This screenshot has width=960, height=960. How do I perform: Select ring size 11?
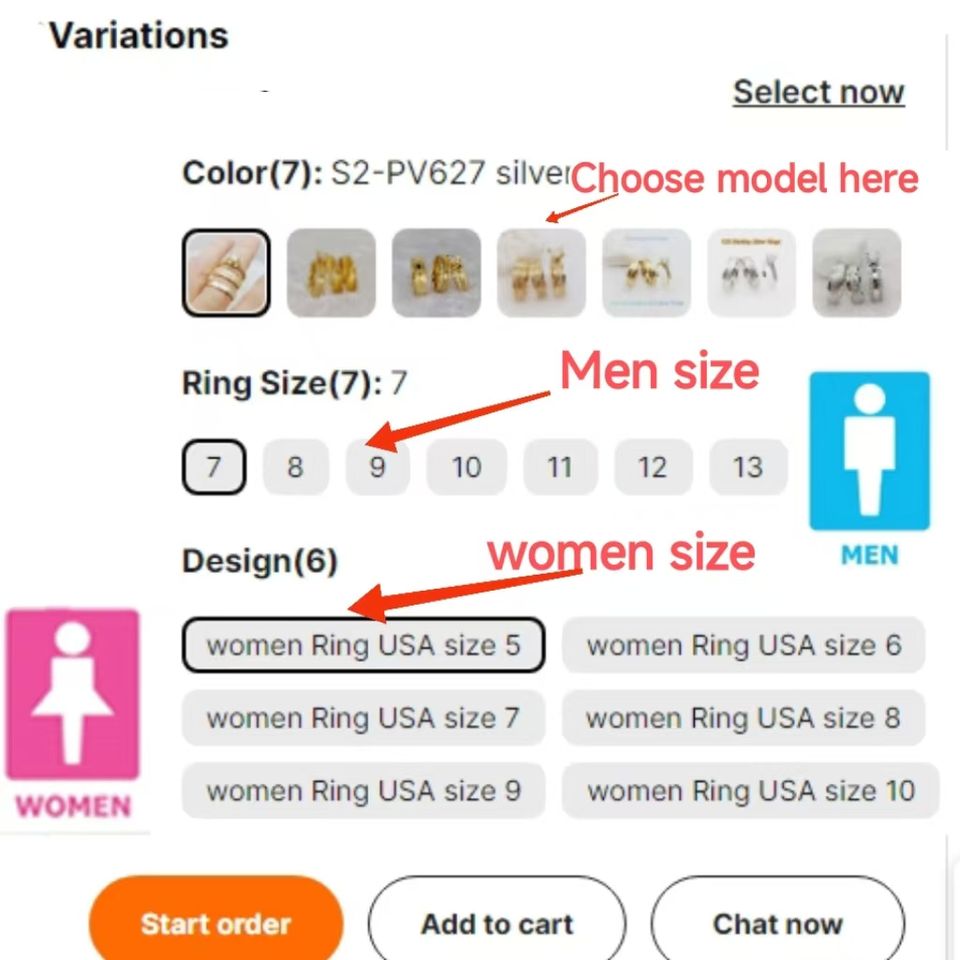tap(560, 467)
